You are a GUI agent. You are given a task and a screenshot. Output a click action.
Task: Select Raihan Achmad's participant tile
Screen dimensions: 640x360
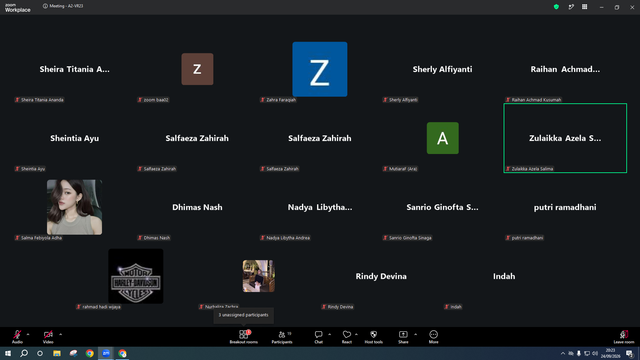pos(565,69)
